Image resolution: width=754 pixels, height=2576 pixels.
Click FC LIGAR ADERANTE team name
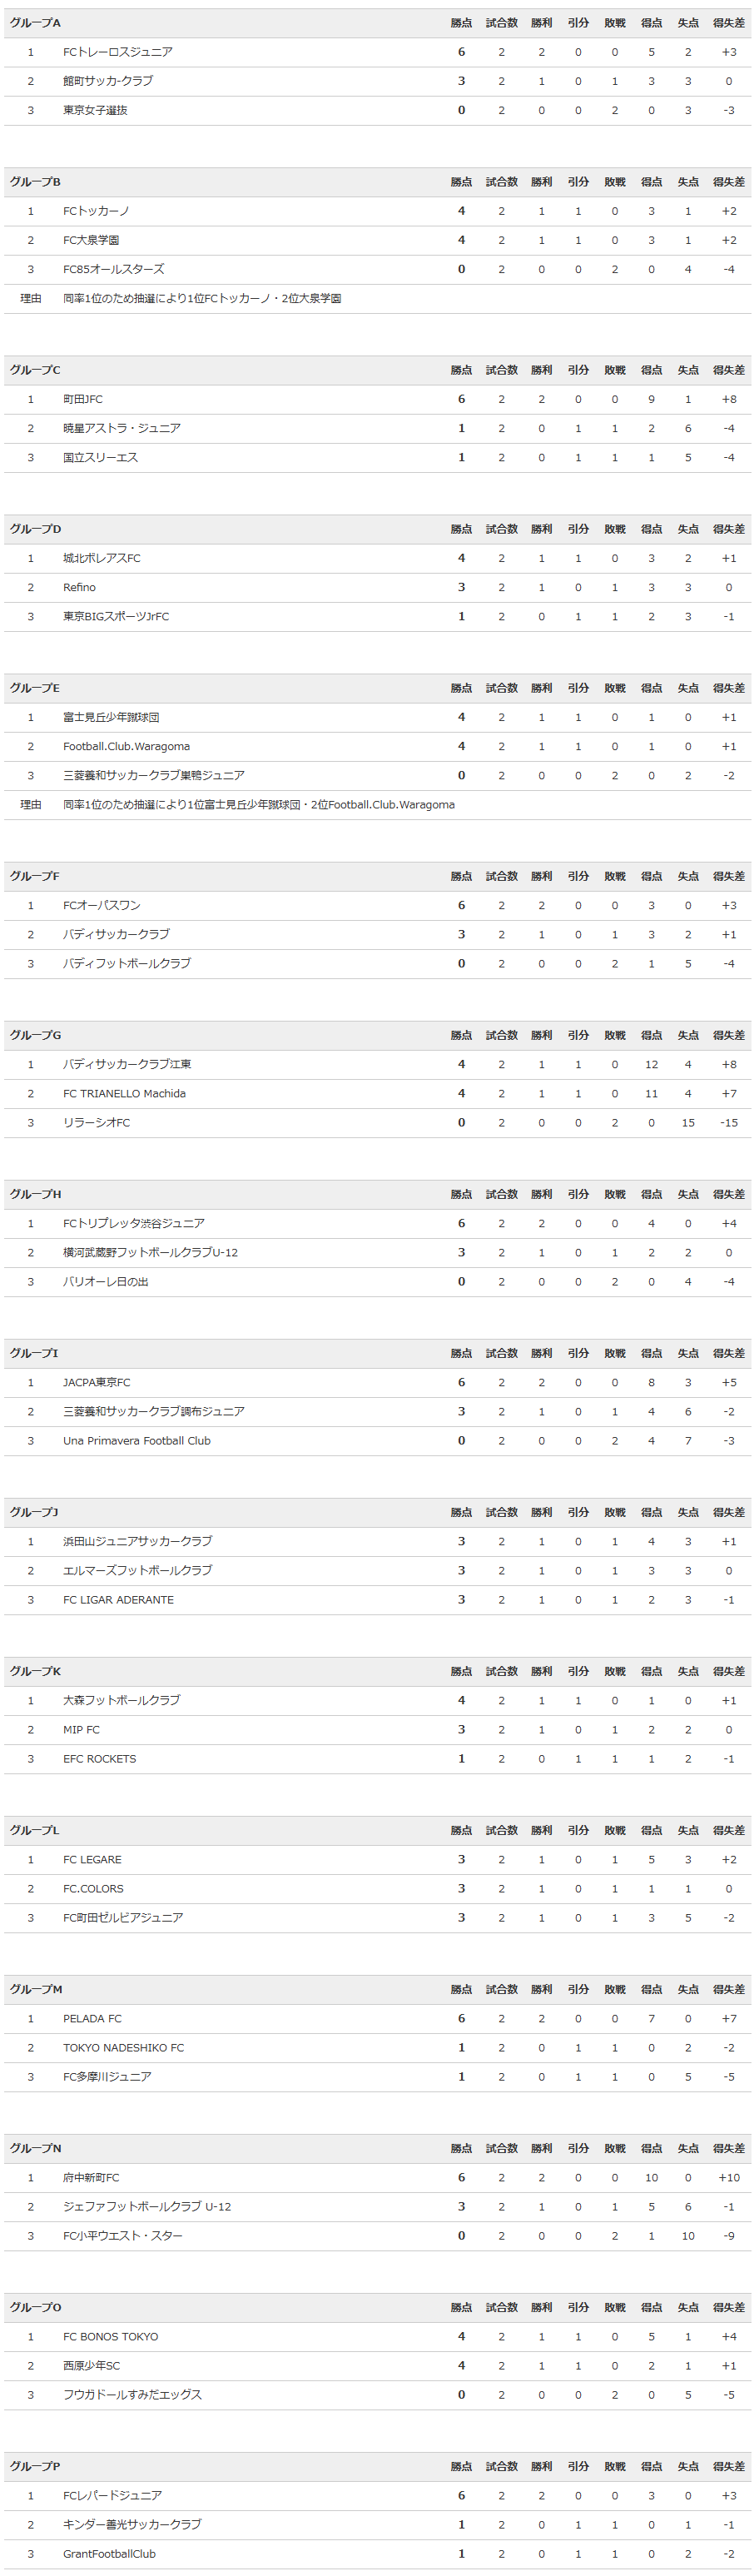pyautogui.click(x=118, y=1599)
